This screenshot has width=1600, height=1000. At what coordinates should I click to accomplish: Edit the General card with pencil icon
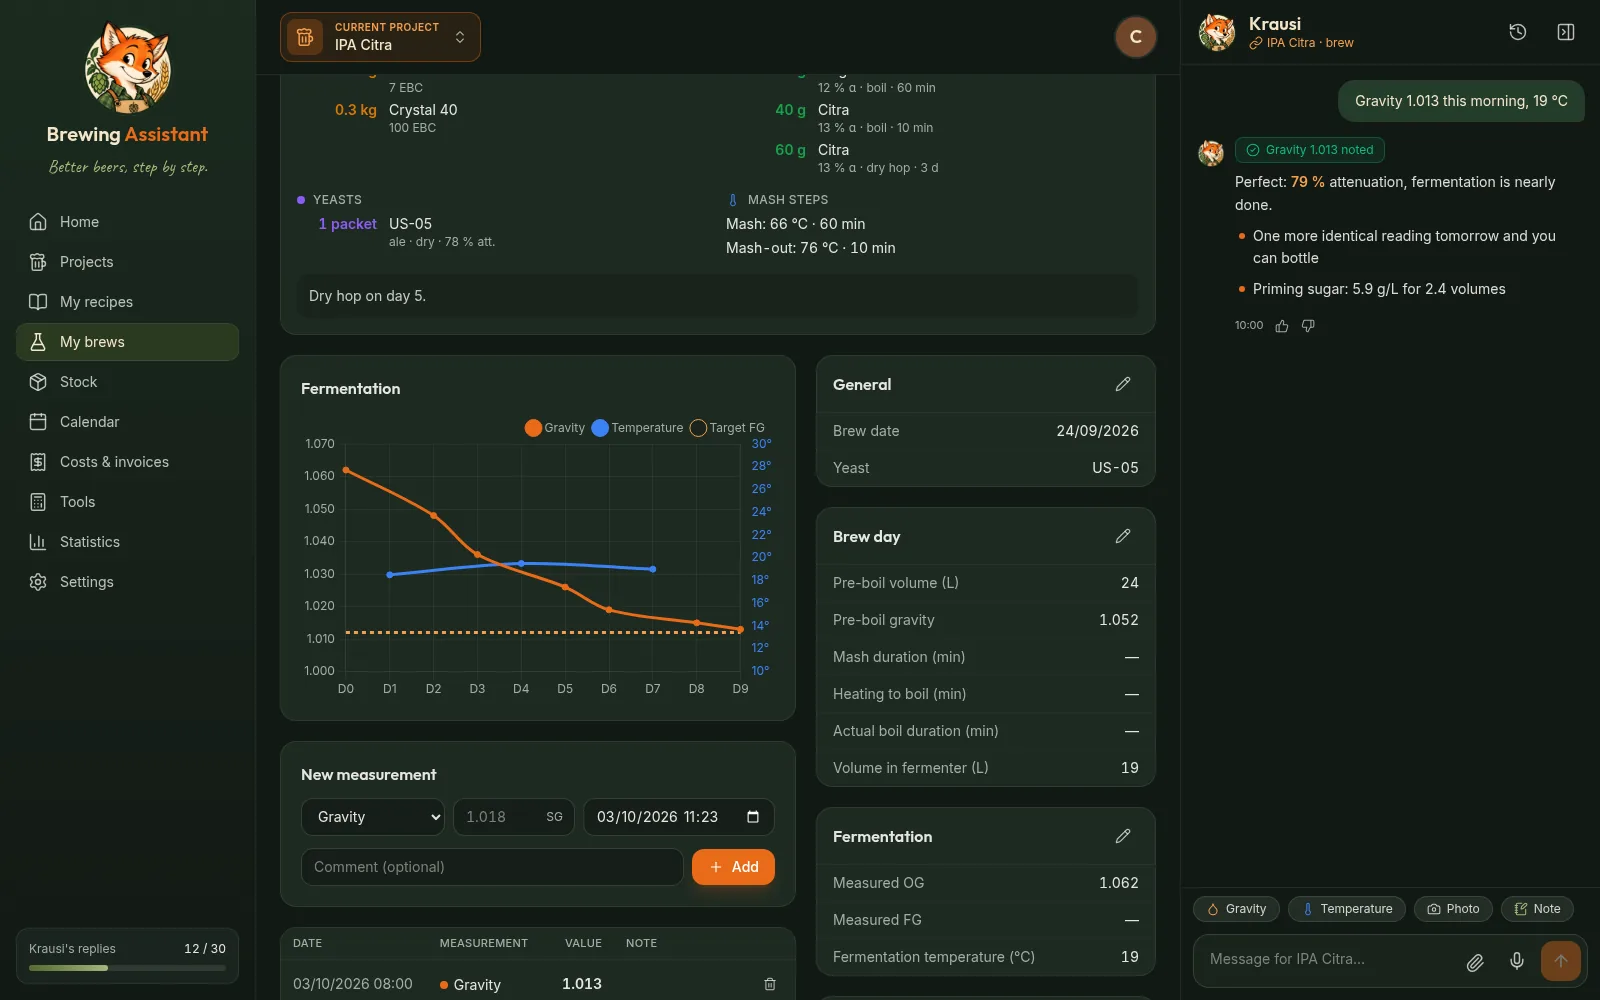coord(1123,384)
